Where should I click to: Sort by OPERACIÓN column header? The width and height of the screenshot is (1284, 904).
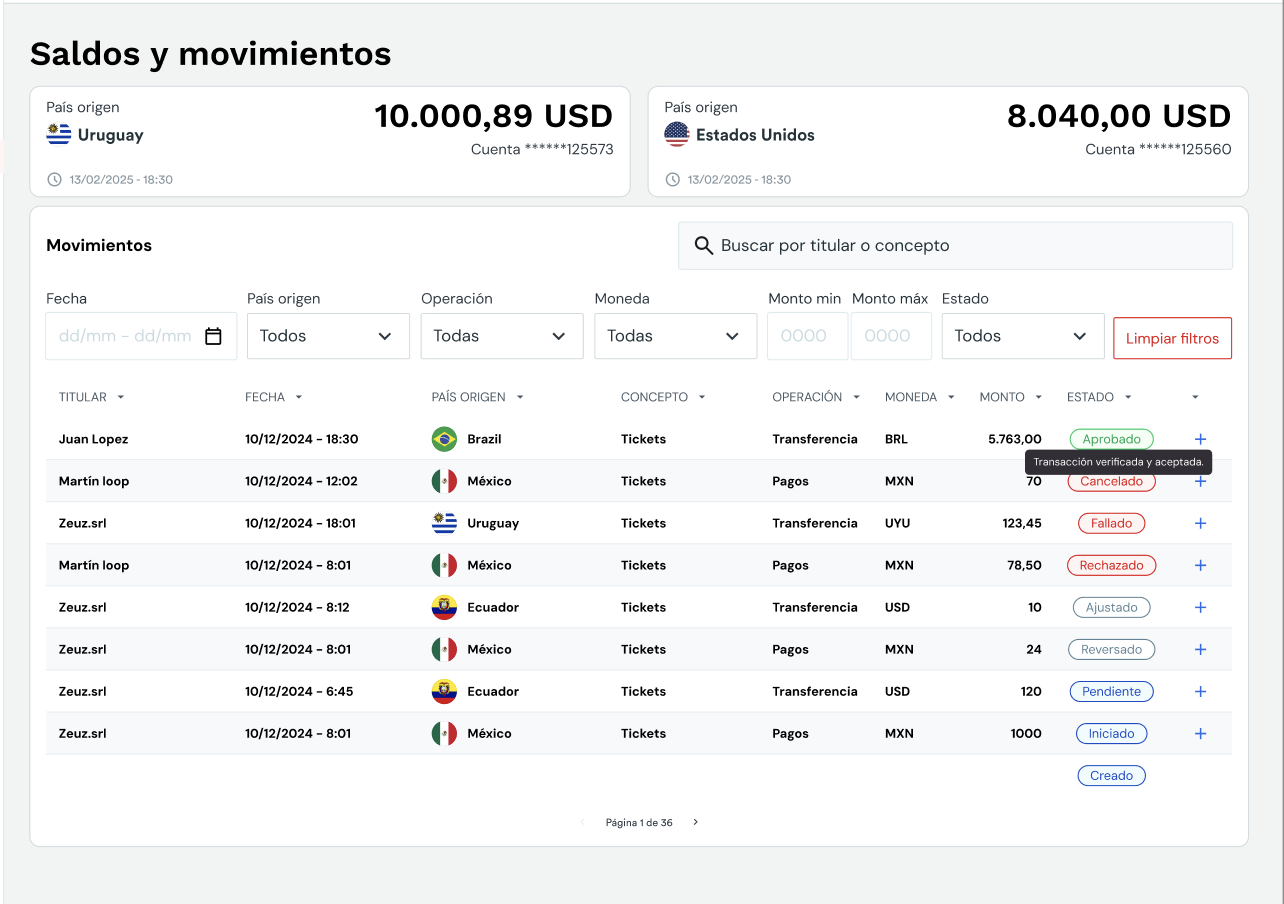(x=817, y=397)
